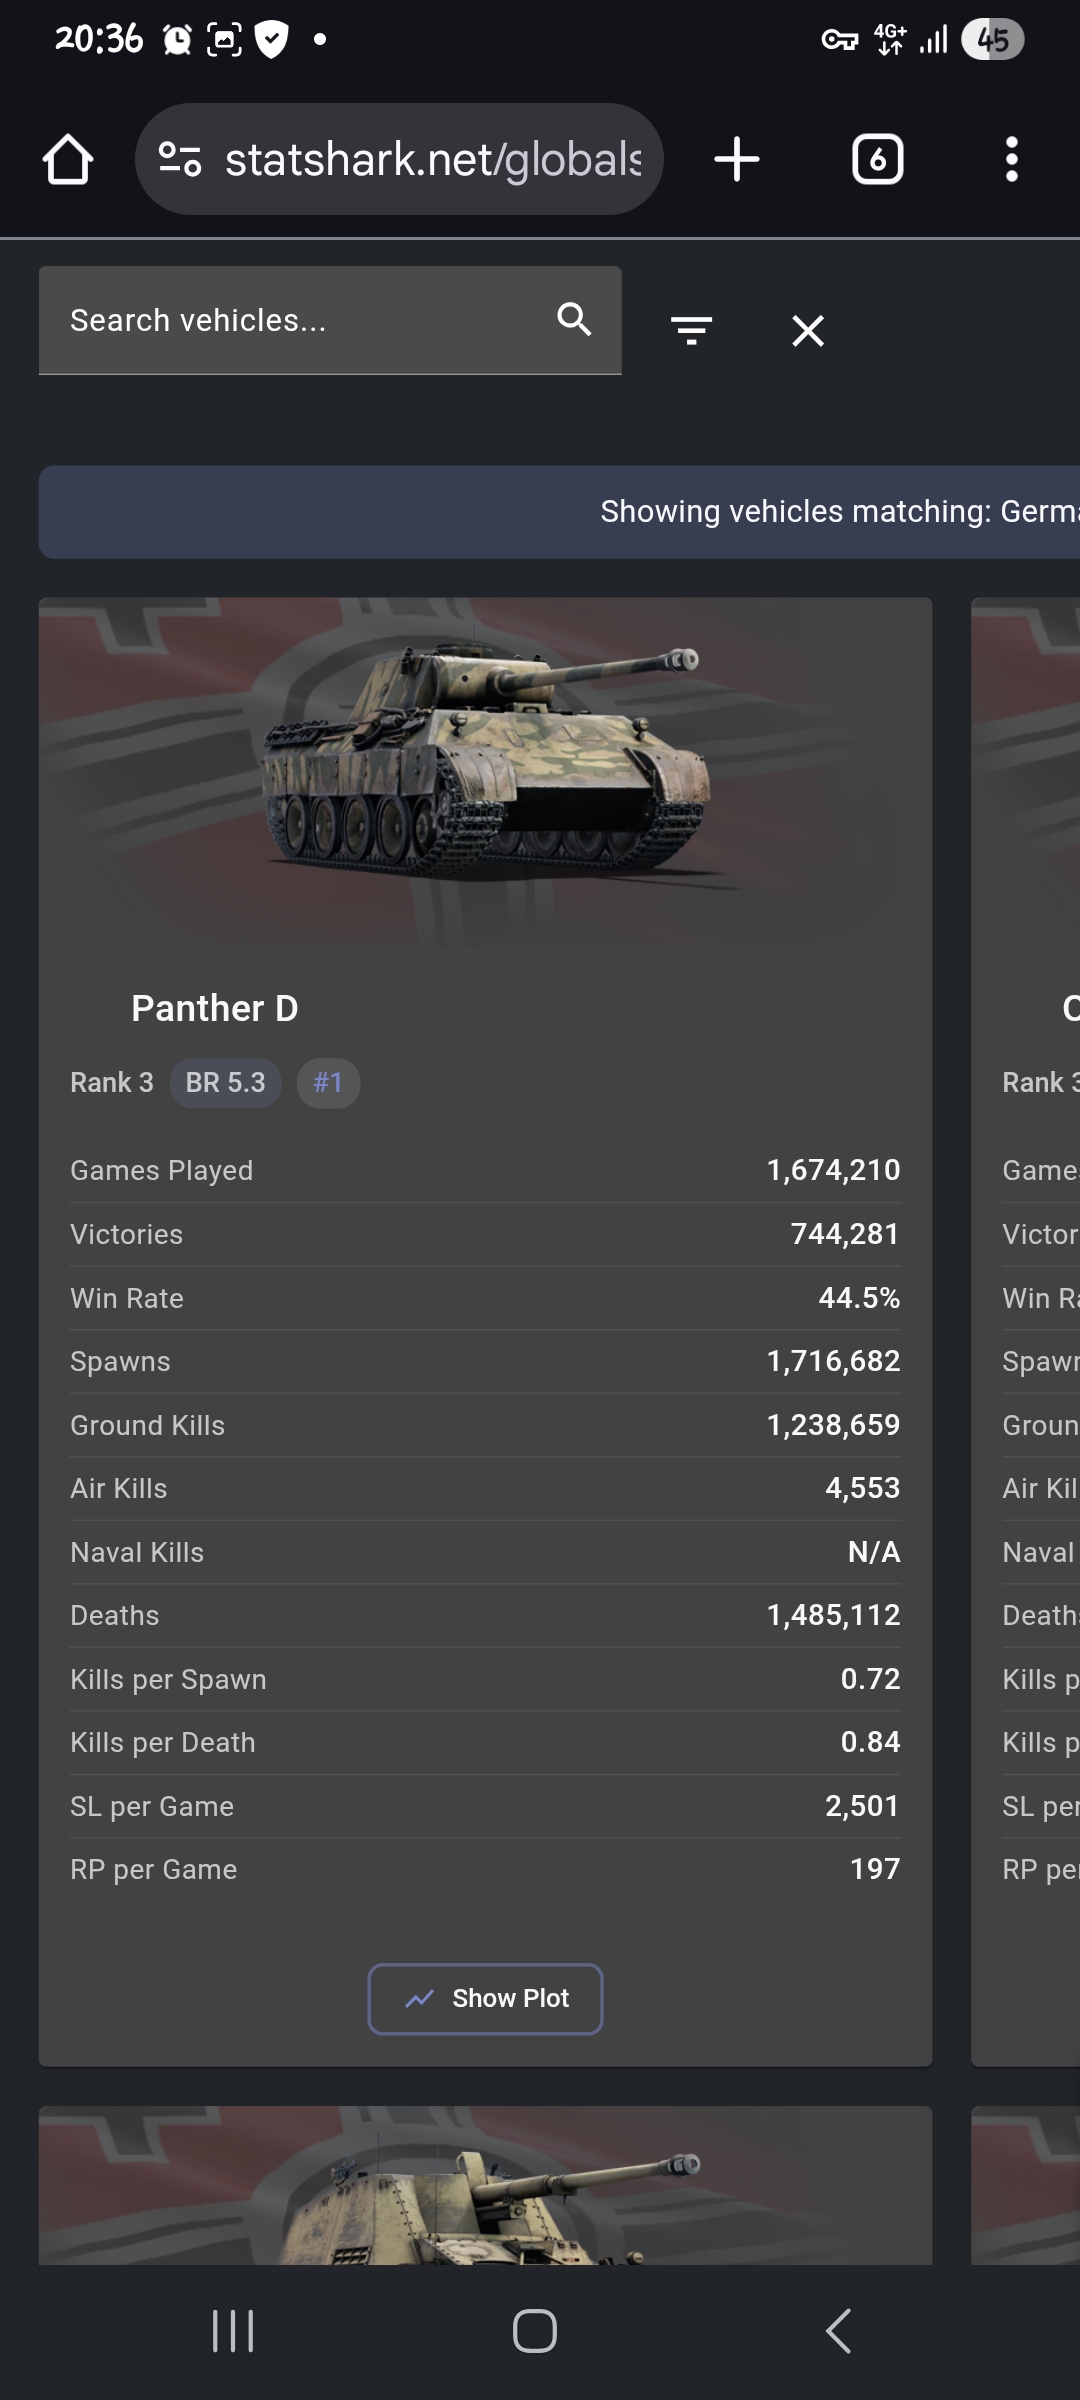Click the second vehicle thumbnail below
The height and width of the screenshot is (2400, 1080).
(486, 2190)
